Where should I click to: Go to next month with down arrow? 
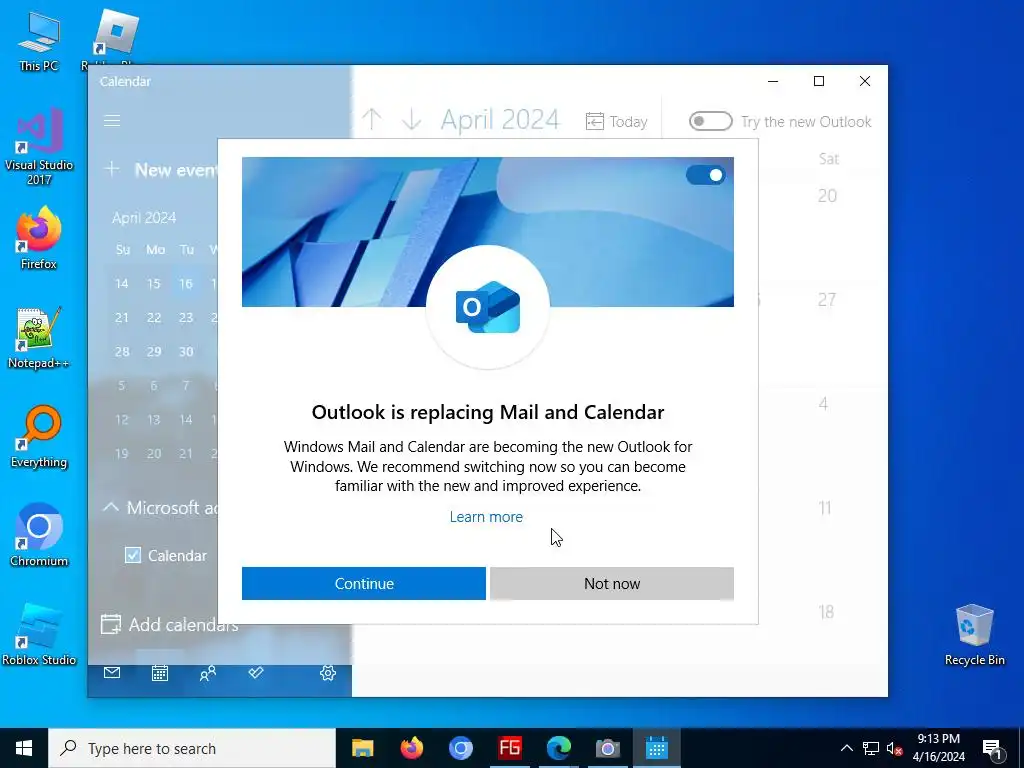click(x=411, y=120)
